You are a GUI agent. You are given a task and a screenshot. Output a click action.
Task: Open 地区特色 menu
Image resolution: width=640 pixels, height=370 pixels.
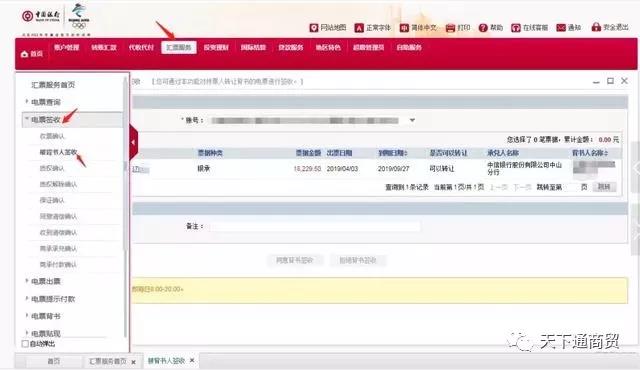(x=328, y=47)
